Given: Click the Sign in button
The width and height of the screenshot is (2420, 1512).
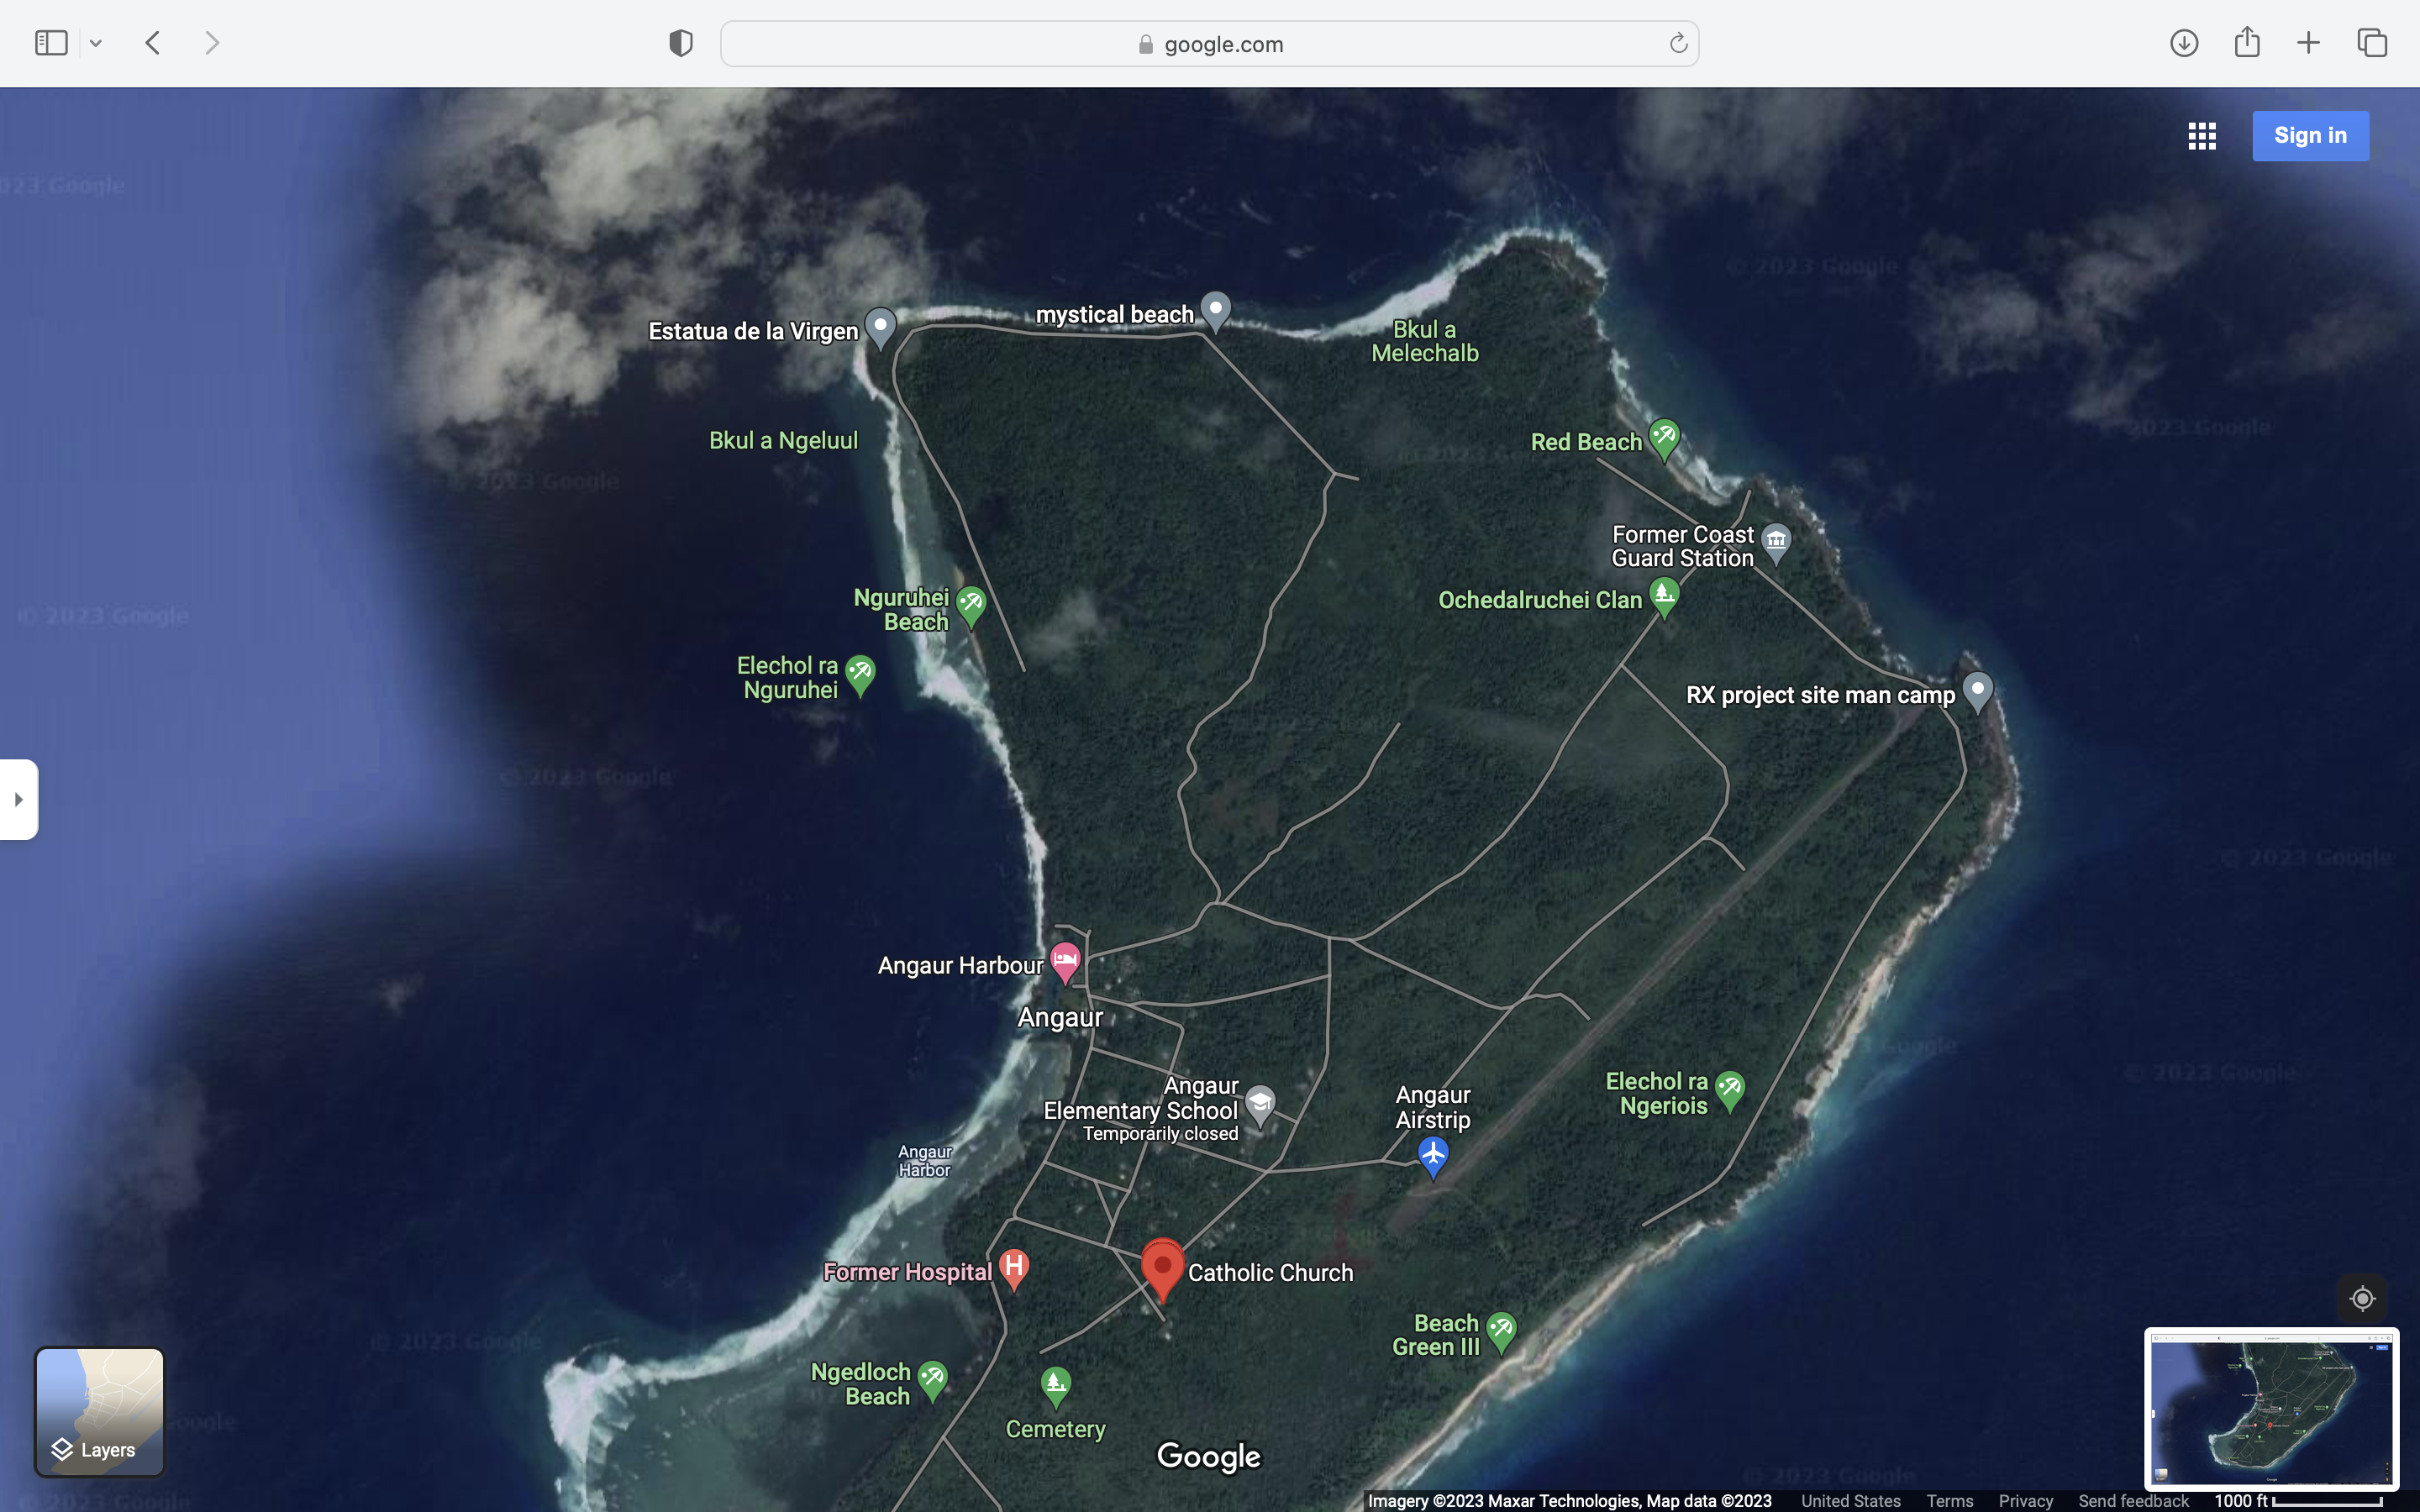Looking at the screenshot, I should point(2310,136).
